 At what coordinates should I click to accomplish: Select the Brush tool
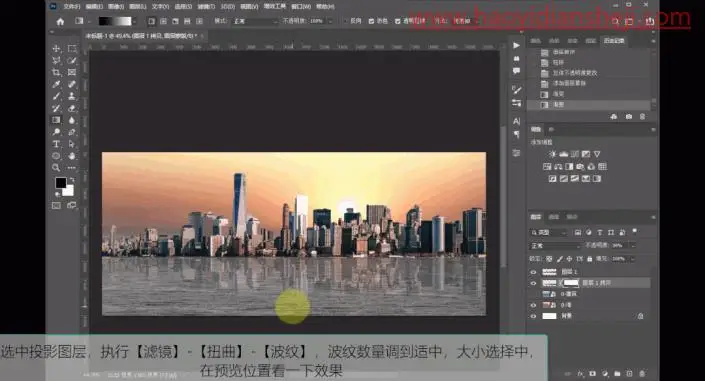tap(56, 96)
